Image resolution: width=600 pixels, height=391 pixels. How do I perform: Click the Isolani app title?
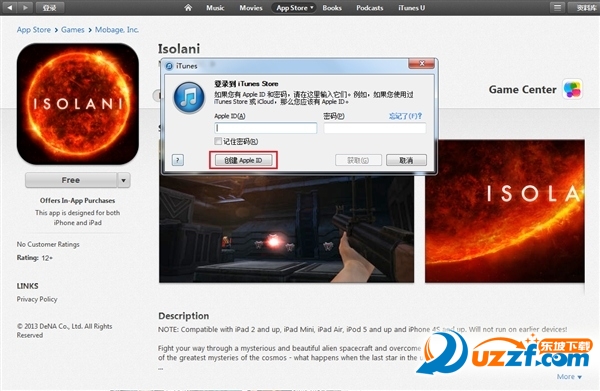coord(179,49)
